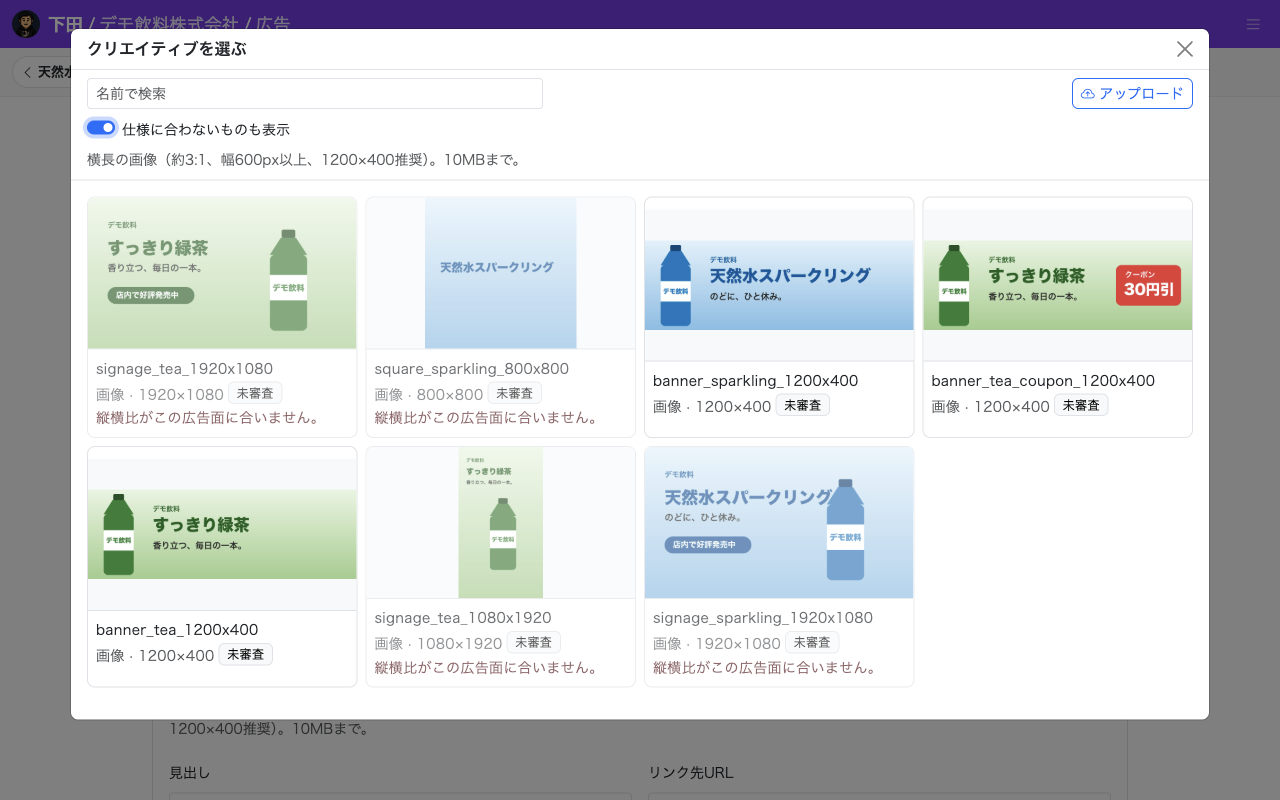Viewport: 1280px width, 800px height.
Task: Click 未審査 badge on banner_tea_coupon_1200x400
Action: [1081, 405]
